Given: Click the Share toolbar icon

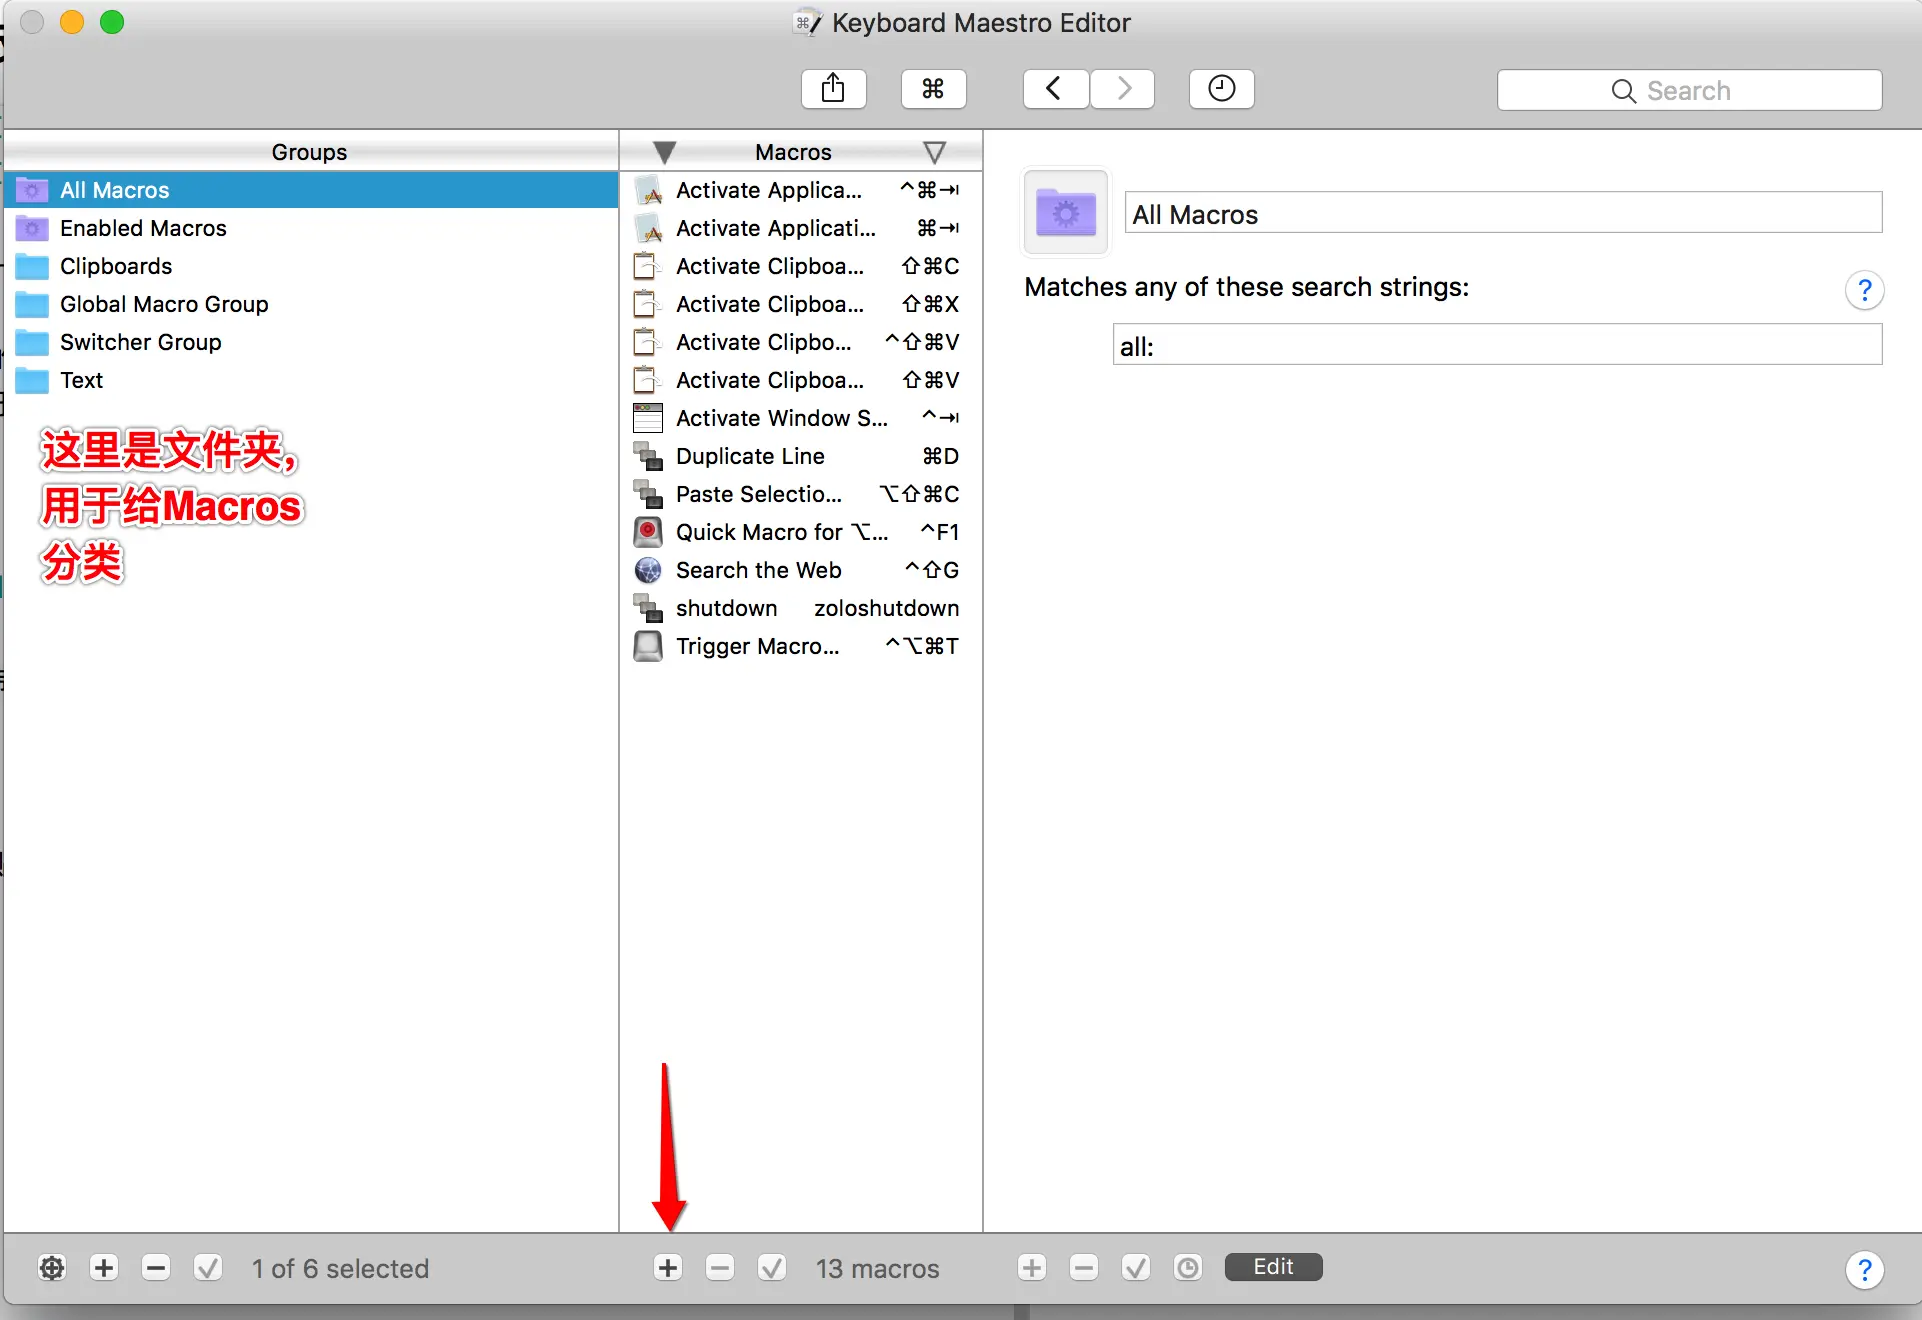Looking at the screenshot, I should [x=833, y=89].
